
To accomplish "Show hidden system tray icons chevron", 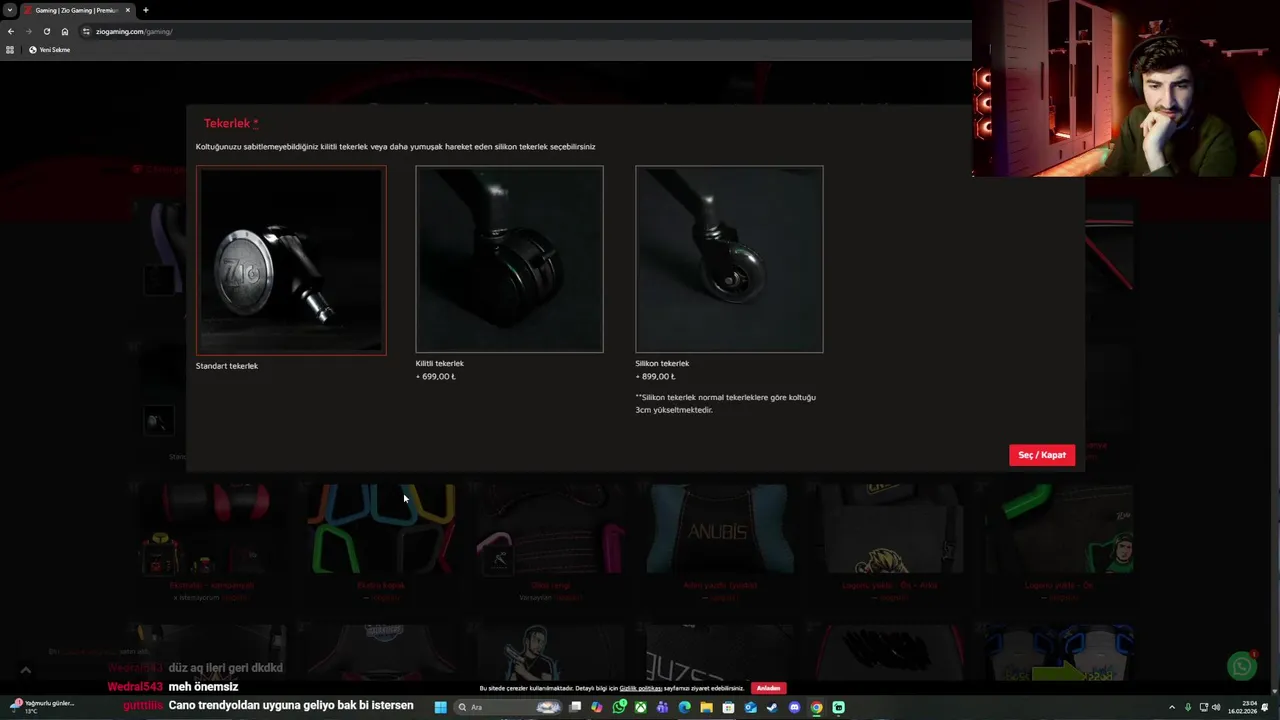I will [x=1172, y=707].
